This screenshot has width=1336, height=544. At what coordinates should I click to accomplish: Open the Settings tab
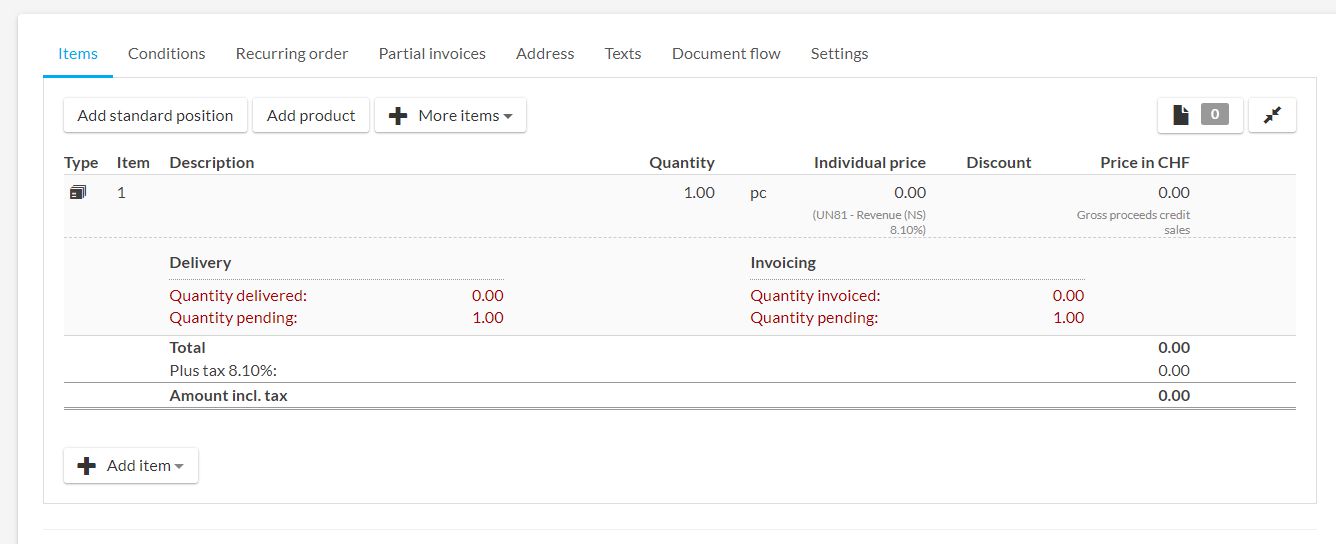click(839, 54)
